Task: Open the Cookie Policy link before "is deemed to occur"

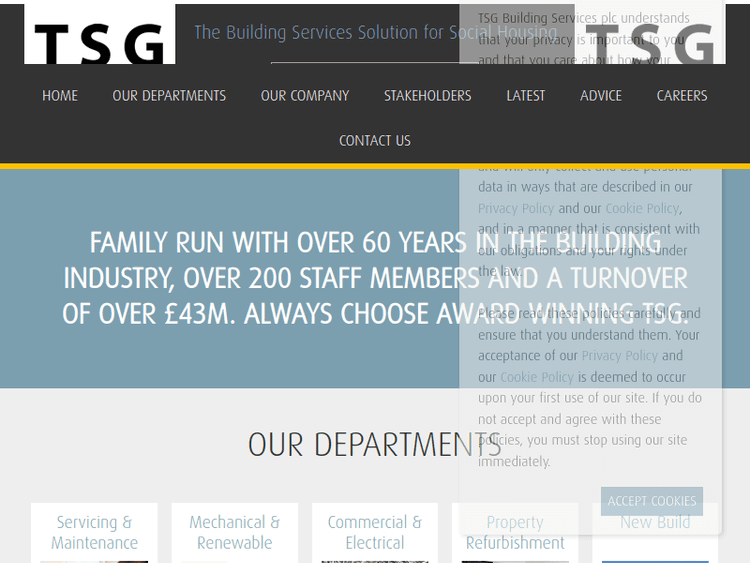Action: pos(537,377)
